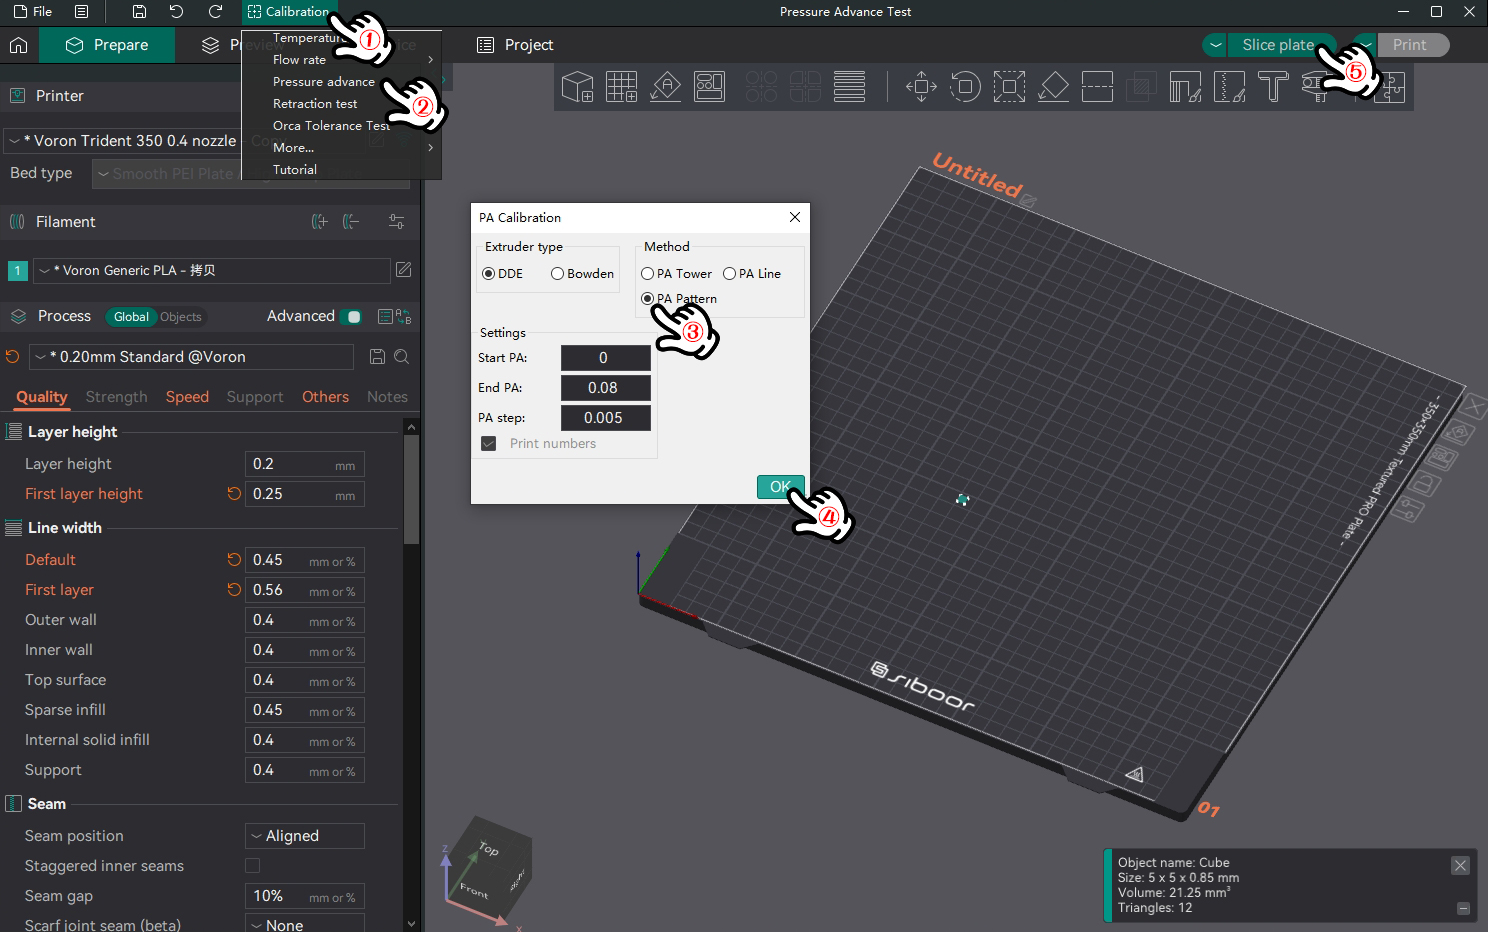This screenshot has width=1488, height=932.
Task: Click the edit filament preset icon
Action: coord(403,270)
